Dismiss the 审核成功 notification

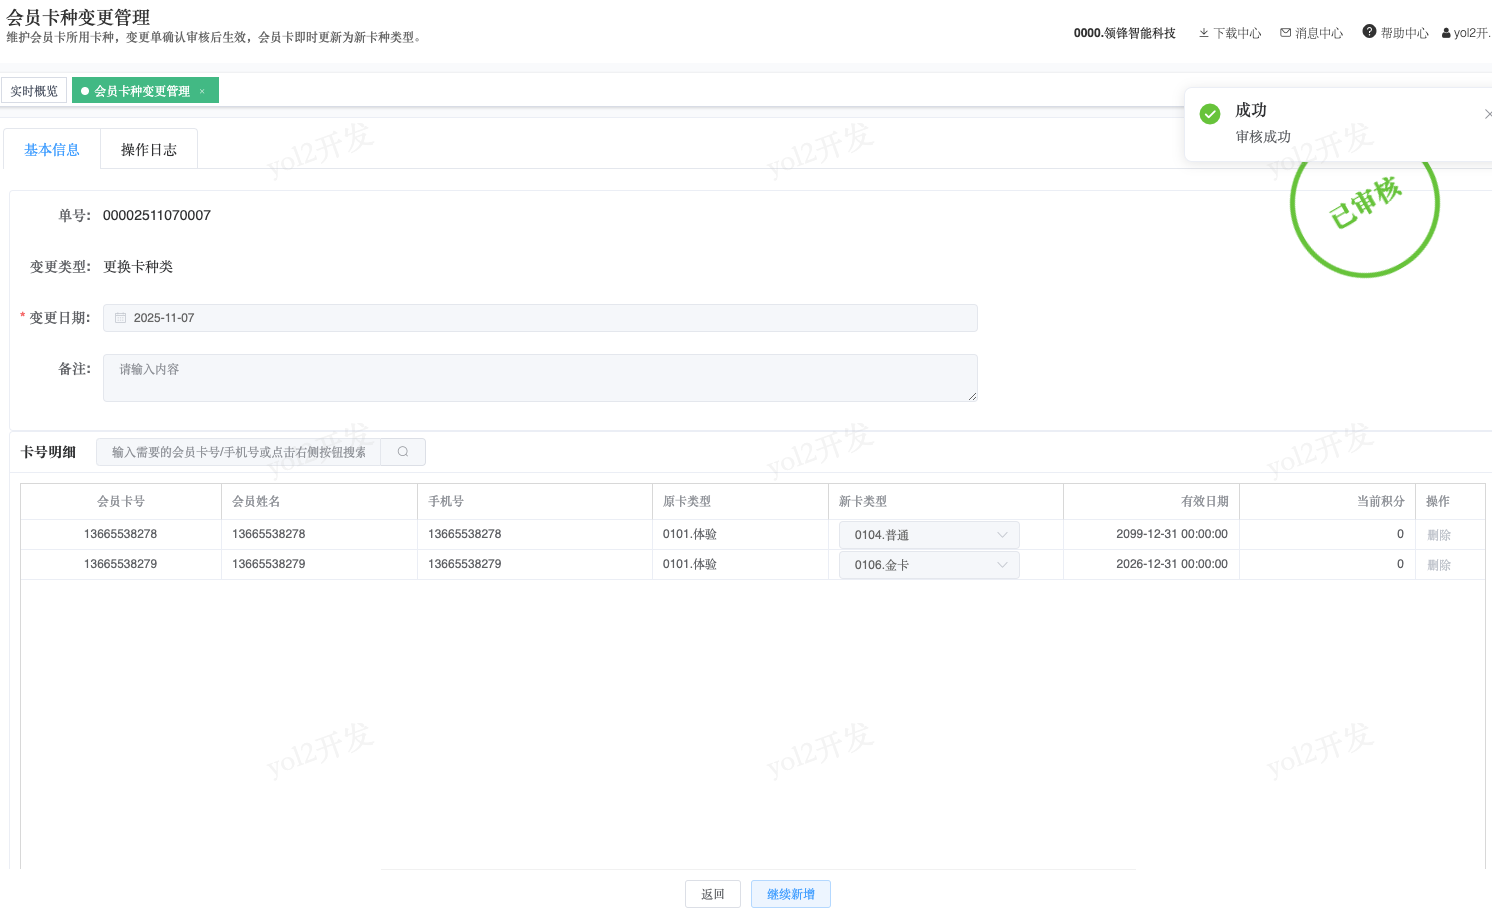click(1488, 114)
